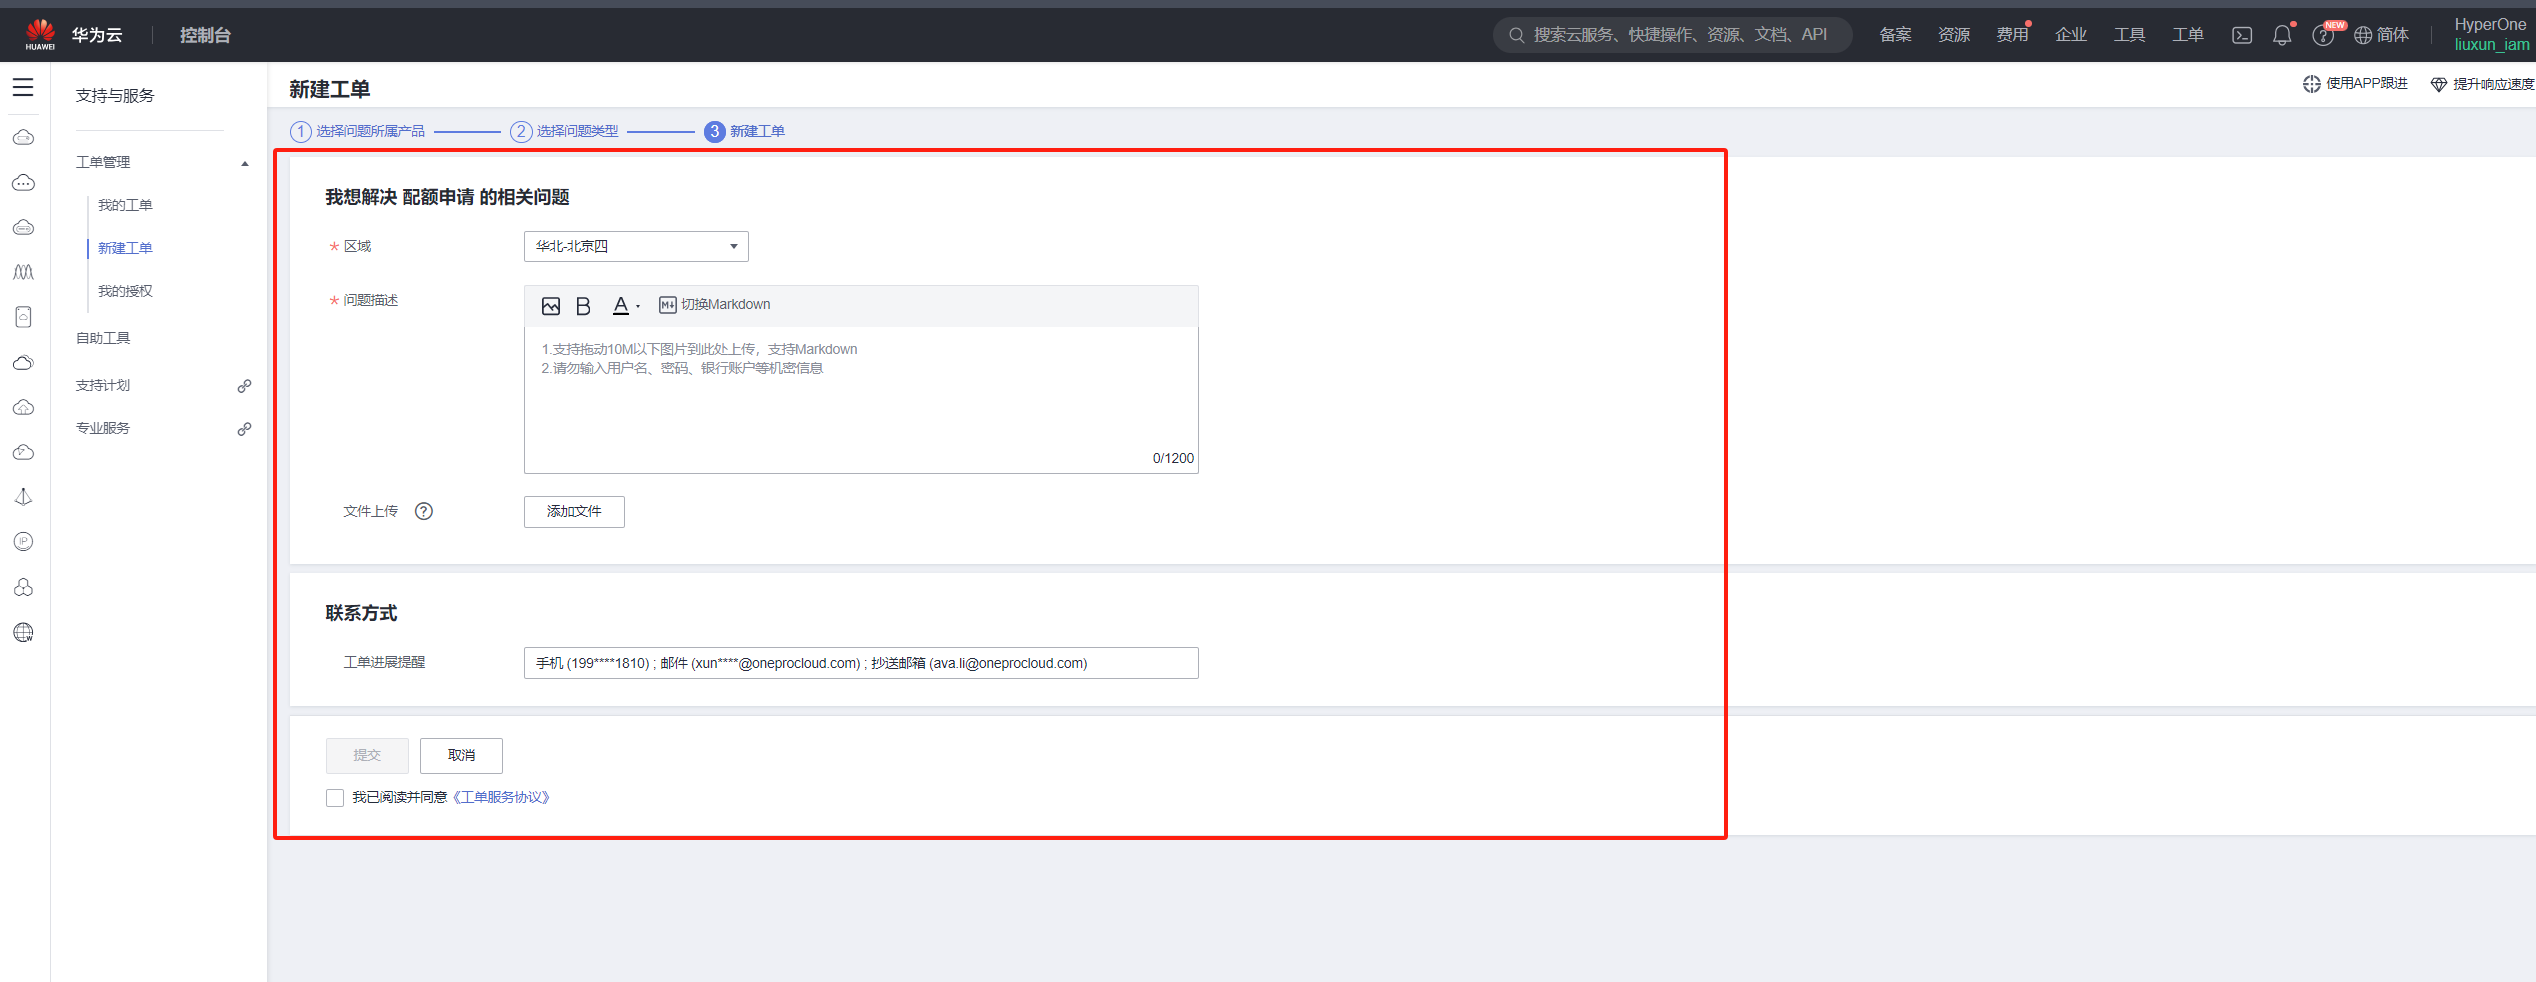Click the 添加文件 button
Image resolution: width=2536 pixels, height=982 pixels.
[574, 512]
